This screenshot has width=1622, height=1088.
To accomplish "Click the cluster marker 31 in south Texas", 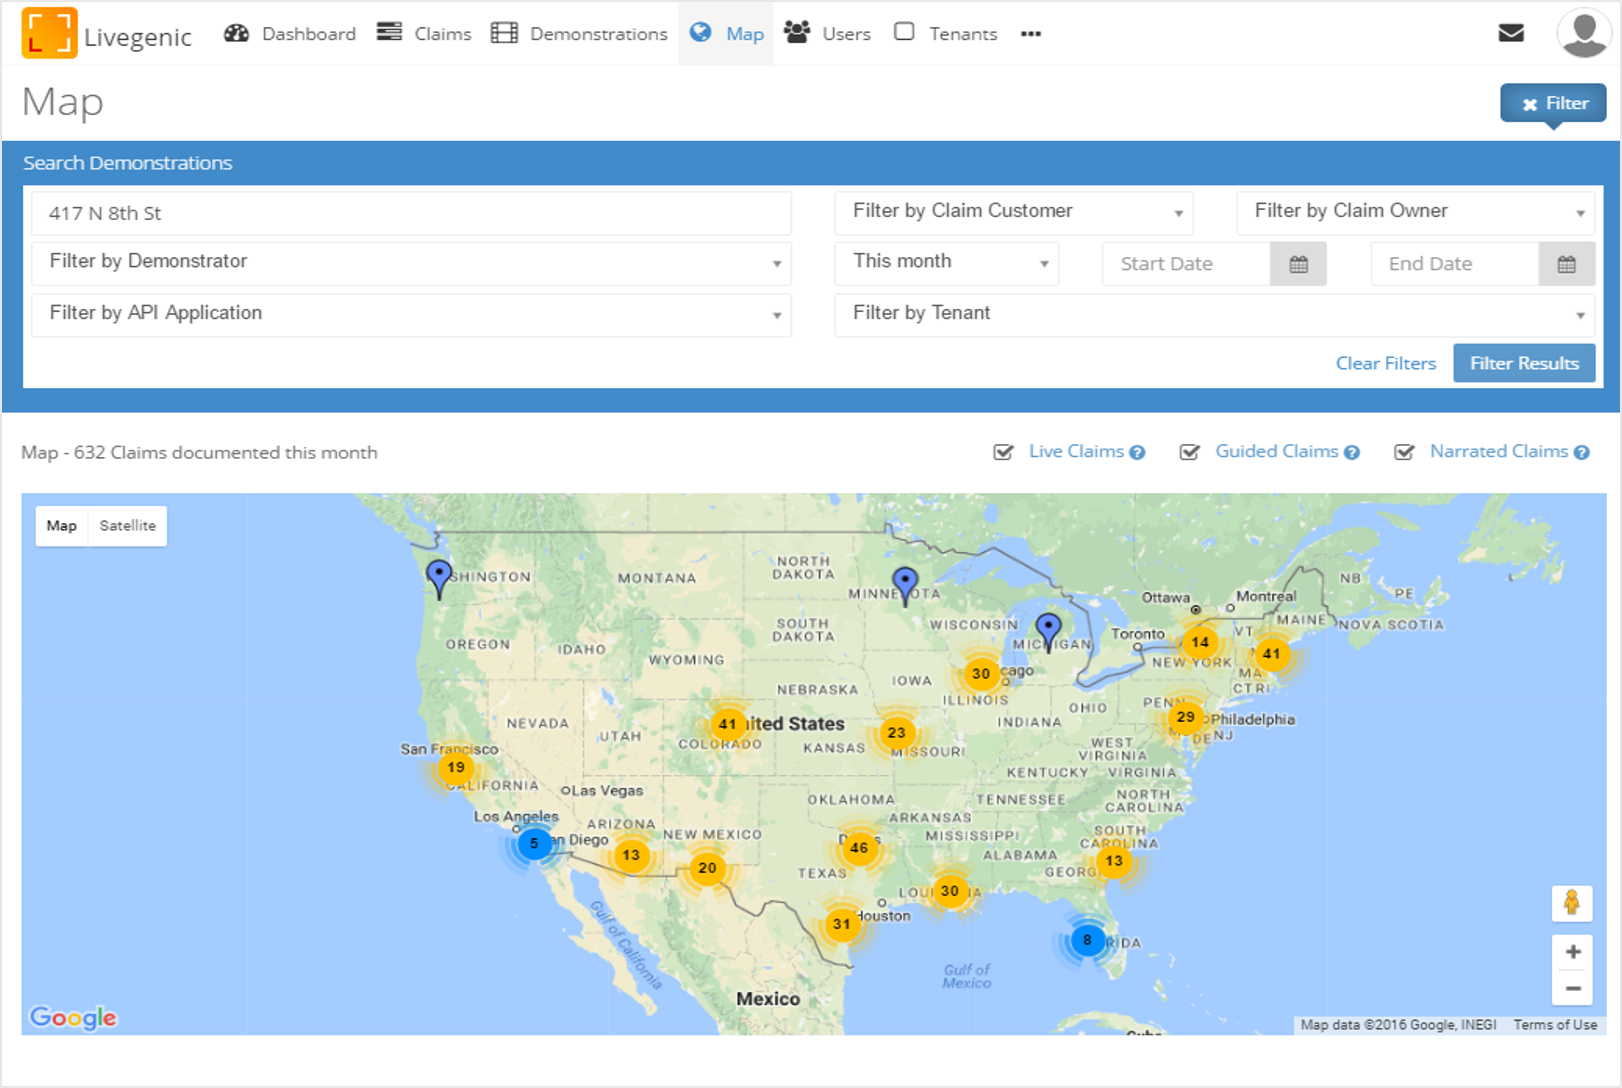I will coord(842,924).
